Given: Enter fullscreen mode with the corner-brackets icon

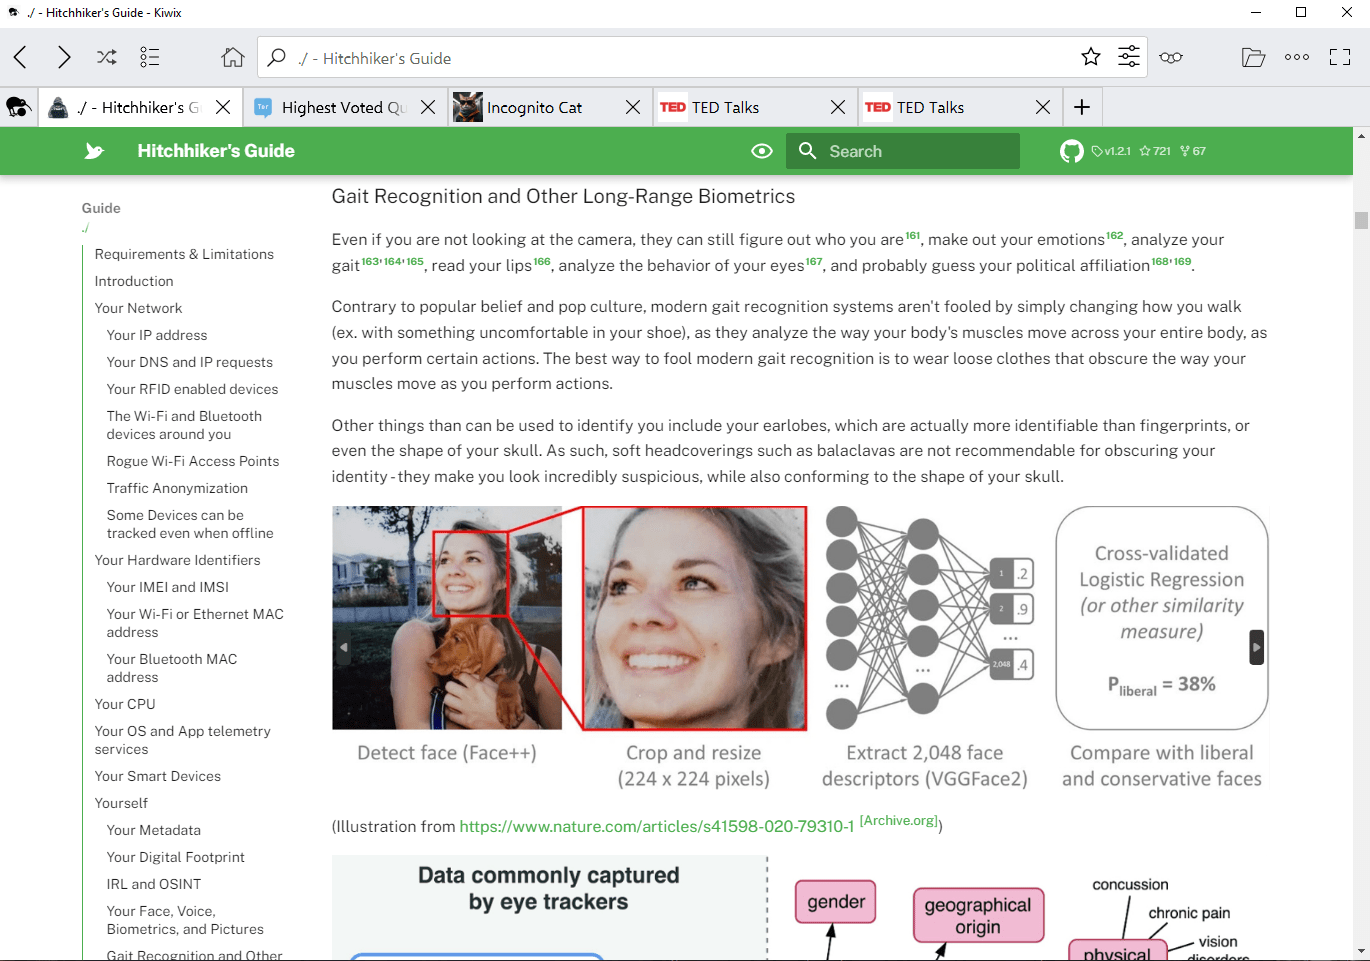Looking at the screenshot, I should pyautogui.click(x=1340, y=57).
